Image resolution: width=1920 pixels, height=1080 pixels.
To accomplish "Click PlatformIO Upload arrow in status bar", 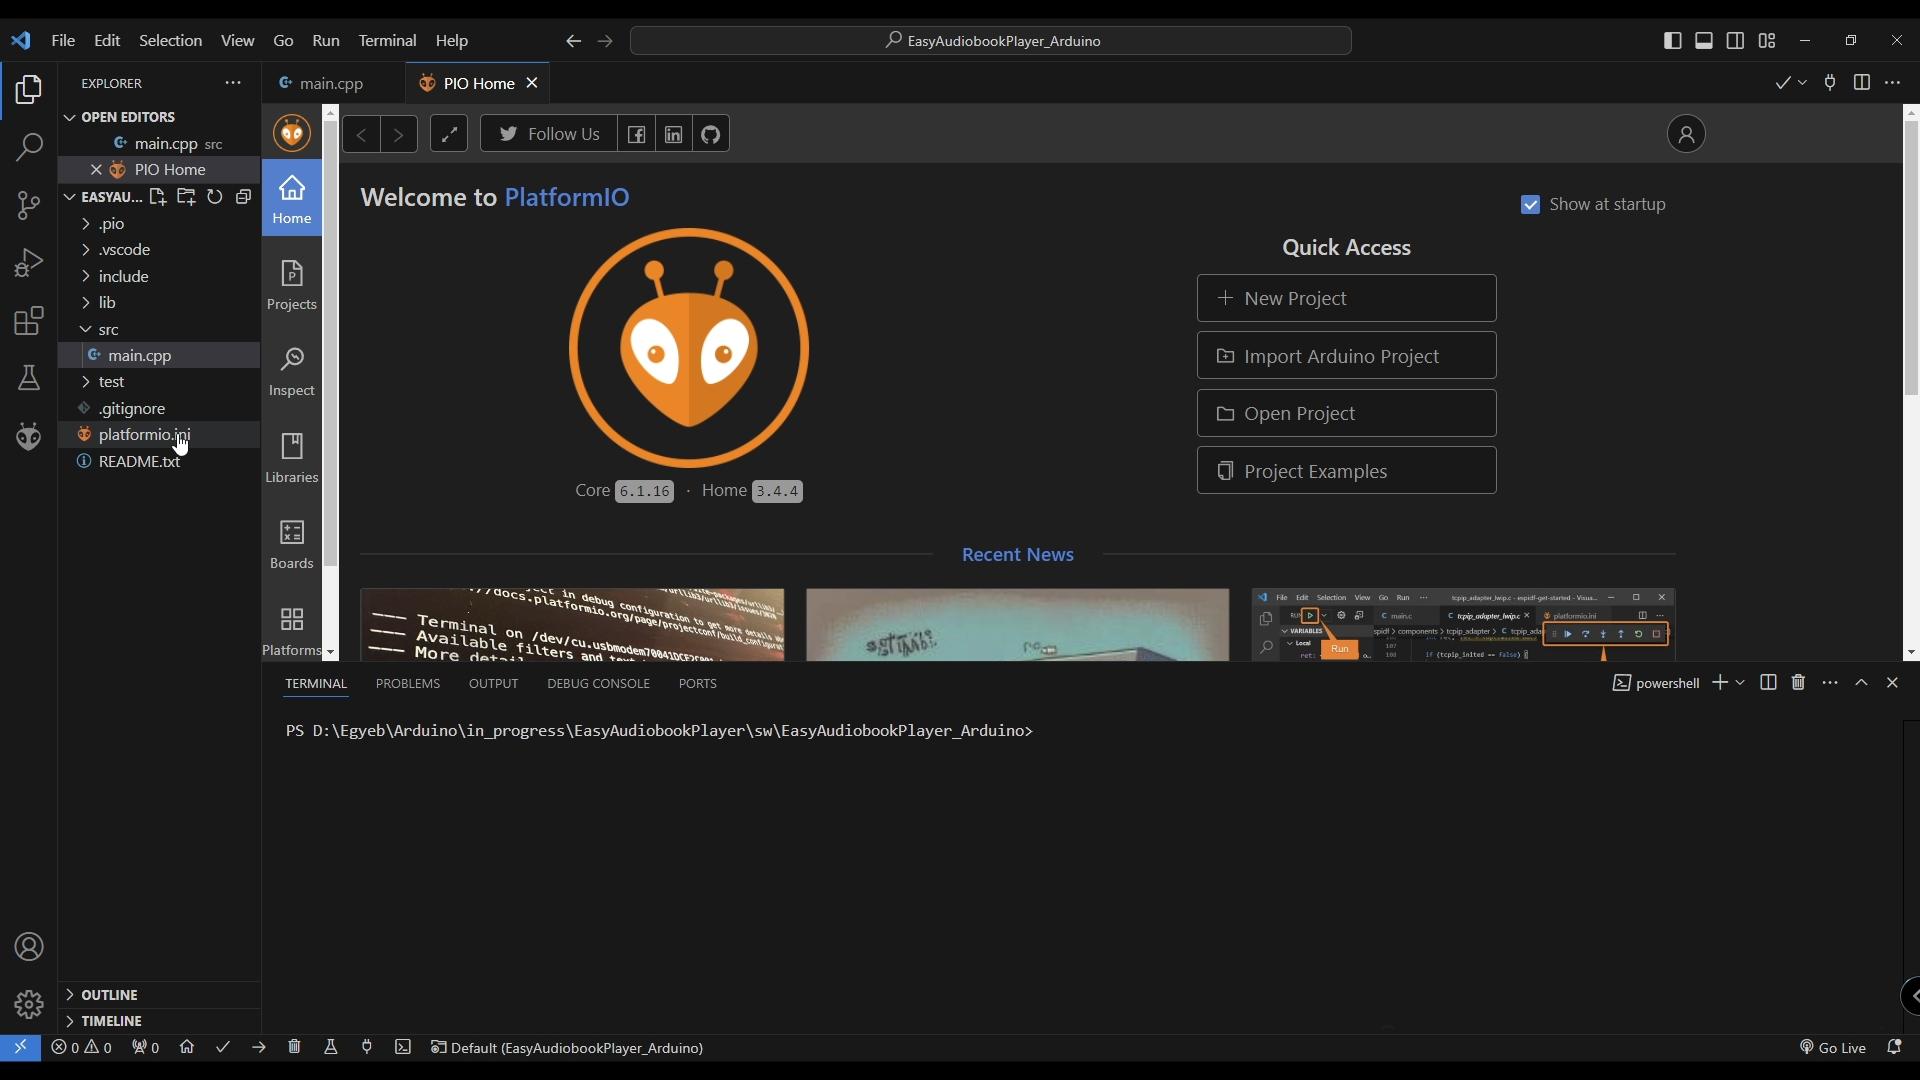I will 259,1047.
